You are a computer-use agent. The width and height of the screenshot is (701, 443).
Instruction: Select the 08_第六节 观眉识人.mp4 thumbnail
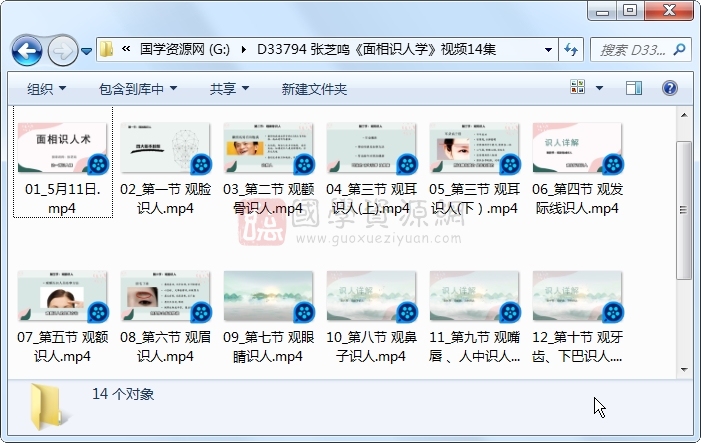pos(165,296)
